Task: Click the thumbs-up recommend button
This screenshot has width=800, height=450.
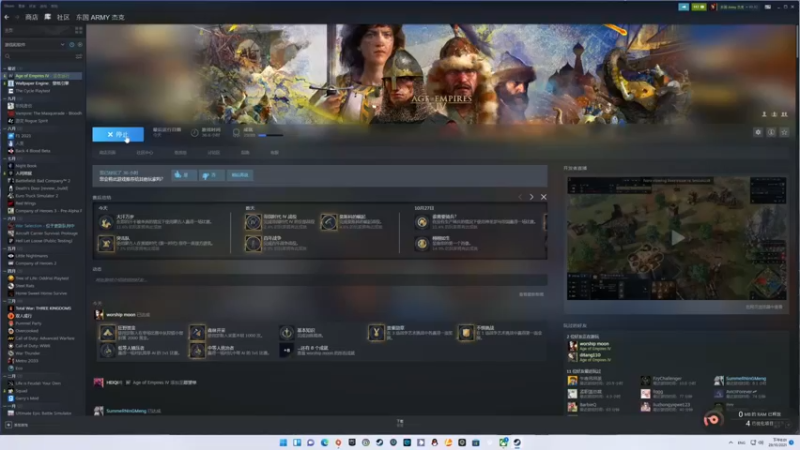Action: pos(183,175)
